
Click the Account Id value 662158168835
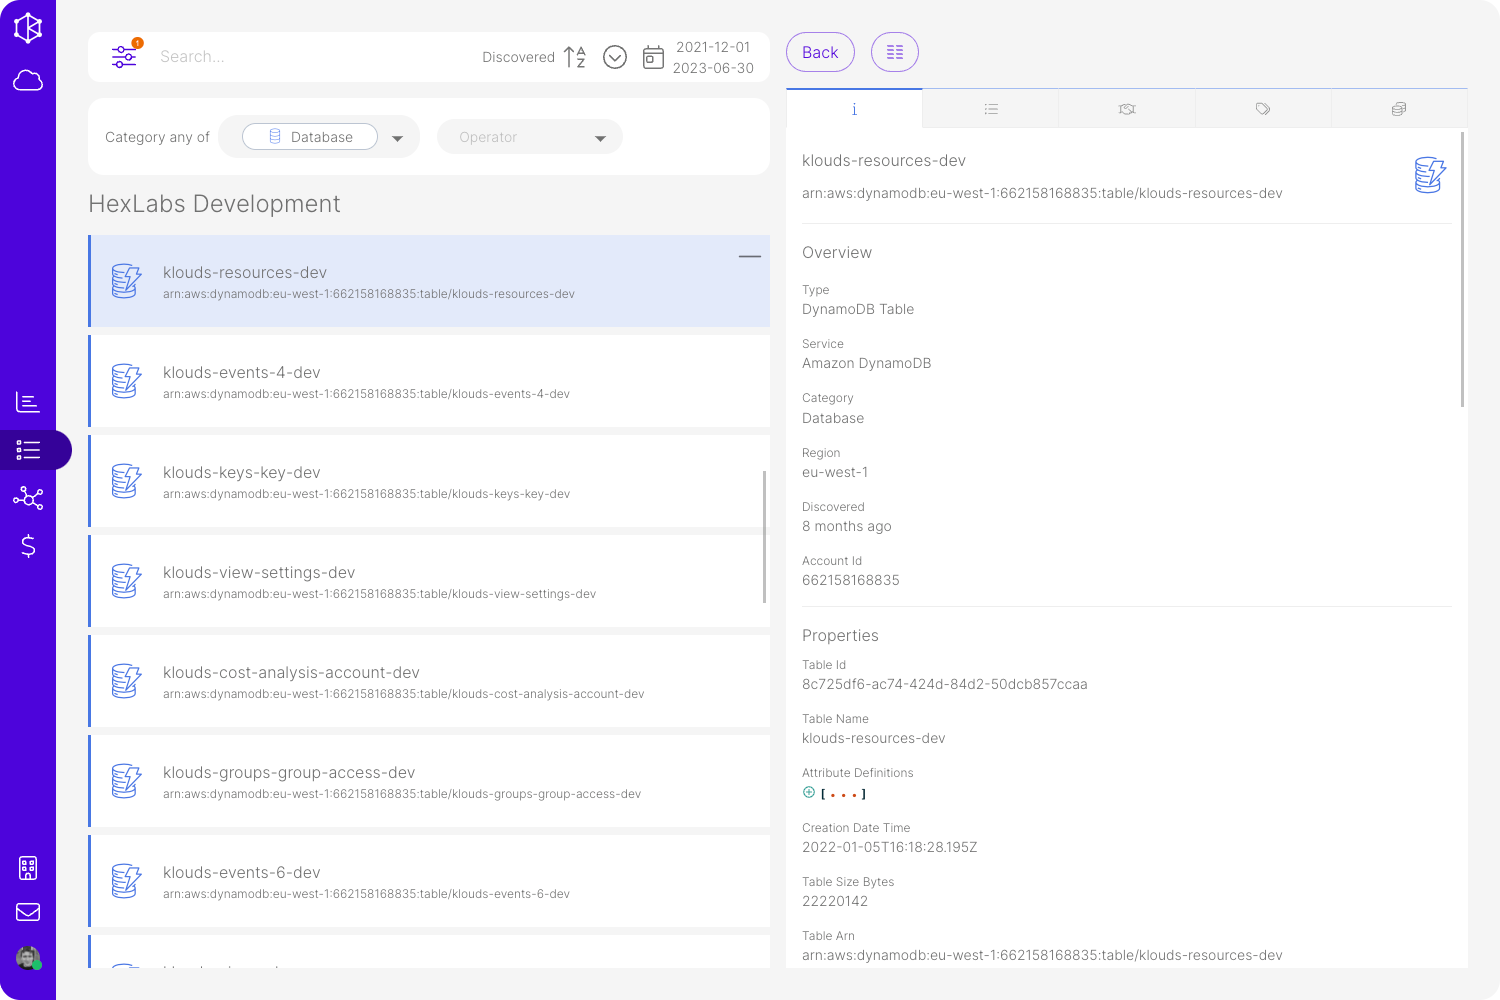pos(851,580)
